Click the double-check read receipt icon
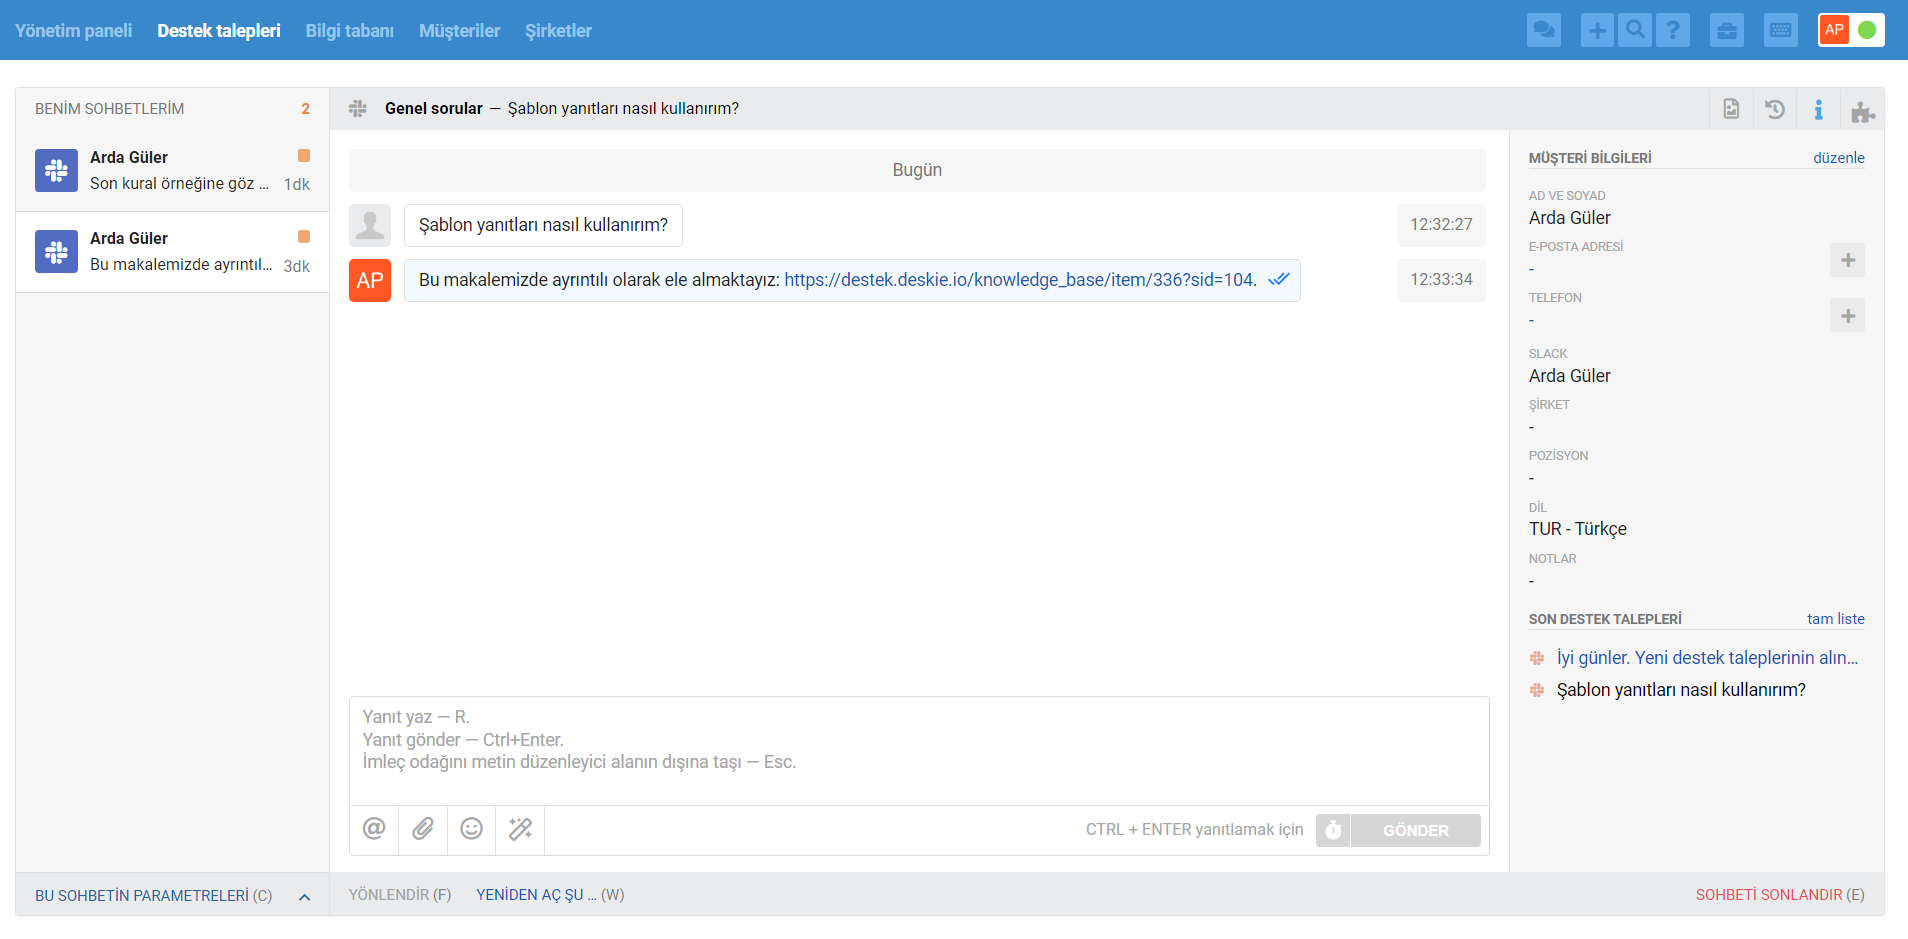 click(1279, 280)
